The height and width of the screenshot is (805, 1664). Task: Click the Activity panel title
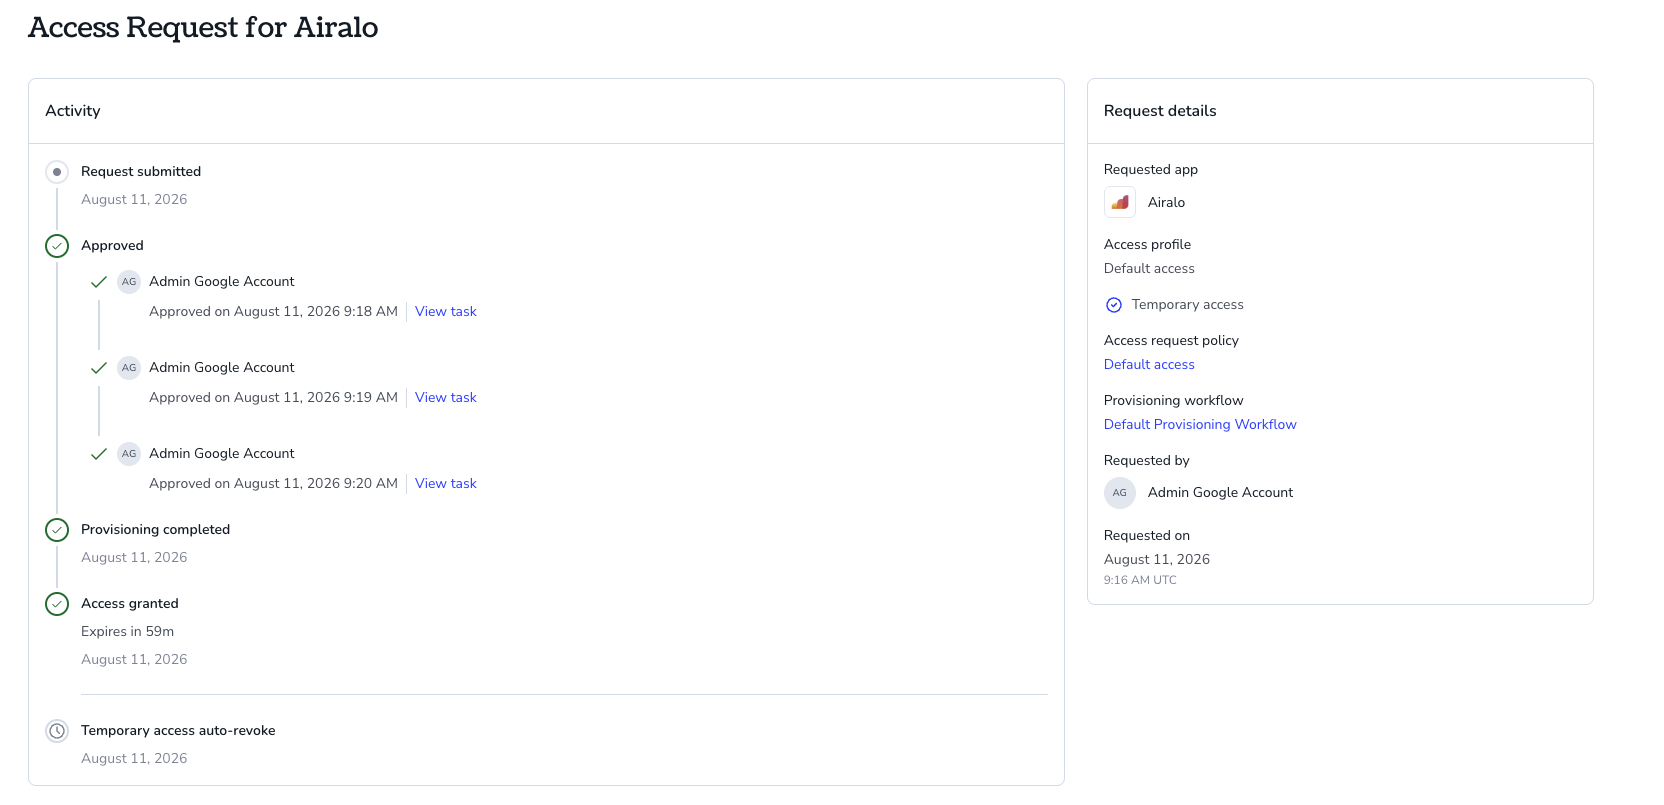(x=73, y=111)
